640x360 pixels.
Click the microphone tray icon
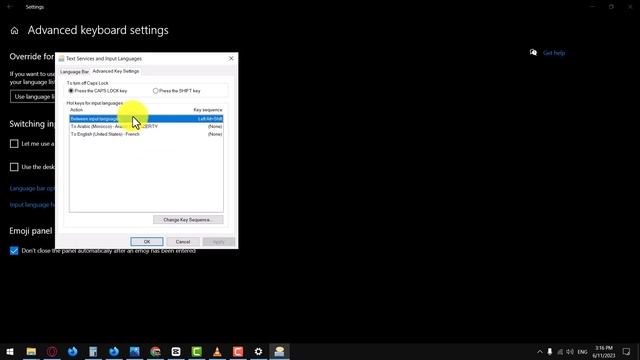point(550,352)
